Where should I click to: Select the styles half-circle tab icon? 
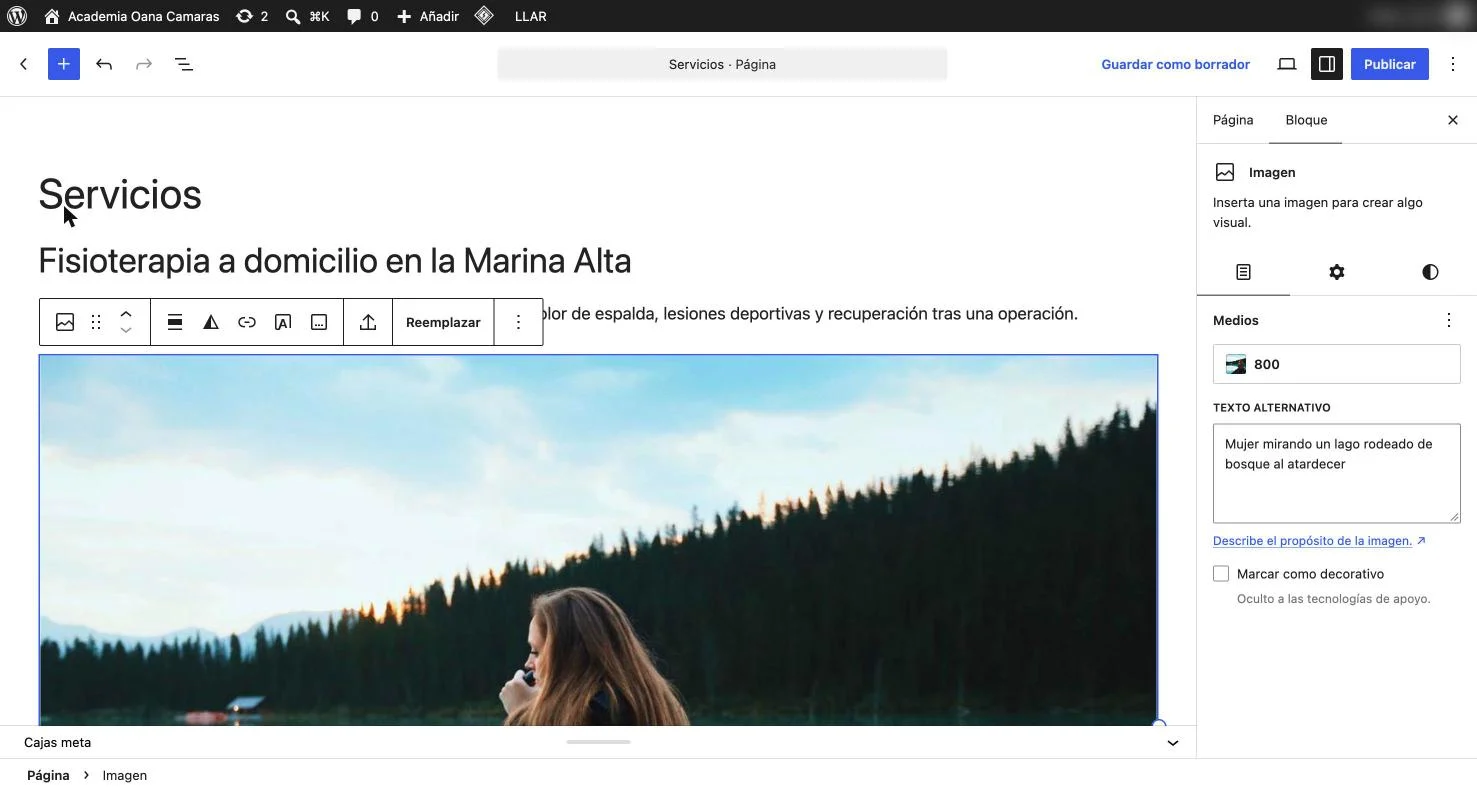click(1430, 272)
